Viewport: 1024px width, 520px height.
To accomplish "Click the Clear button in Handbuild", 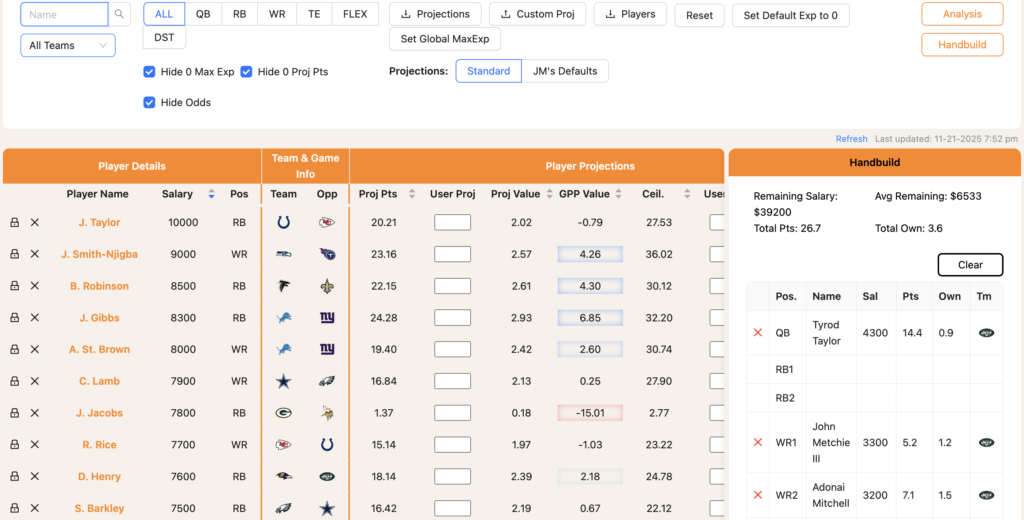I will [969, 265].
